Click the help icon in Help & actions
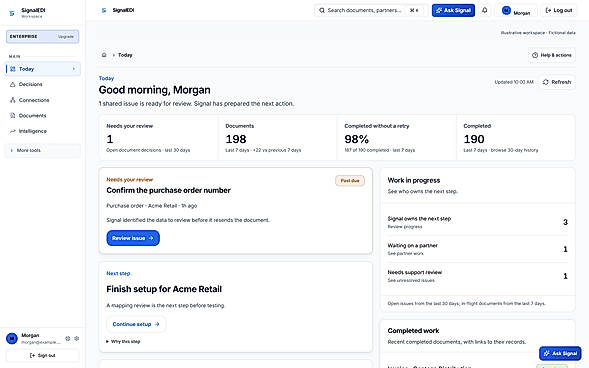This screenshot has width=589, height=368. click(535, 55)
